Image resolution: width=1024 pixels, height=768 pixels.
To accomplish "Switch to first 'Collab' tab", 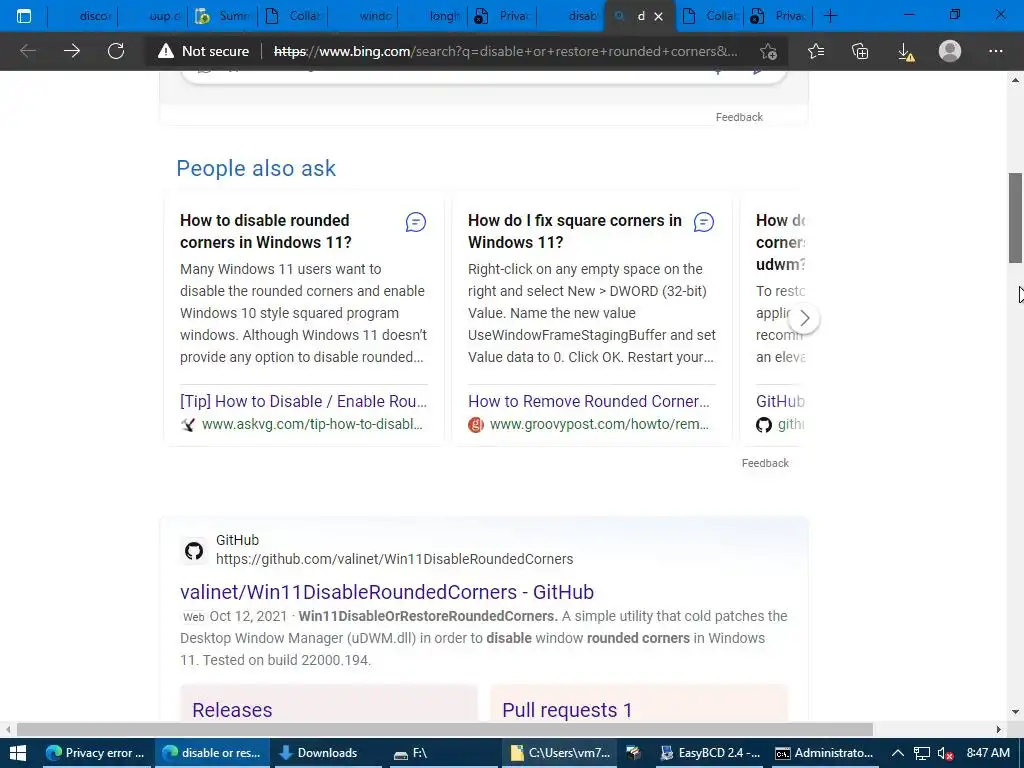I will [293, 16].
